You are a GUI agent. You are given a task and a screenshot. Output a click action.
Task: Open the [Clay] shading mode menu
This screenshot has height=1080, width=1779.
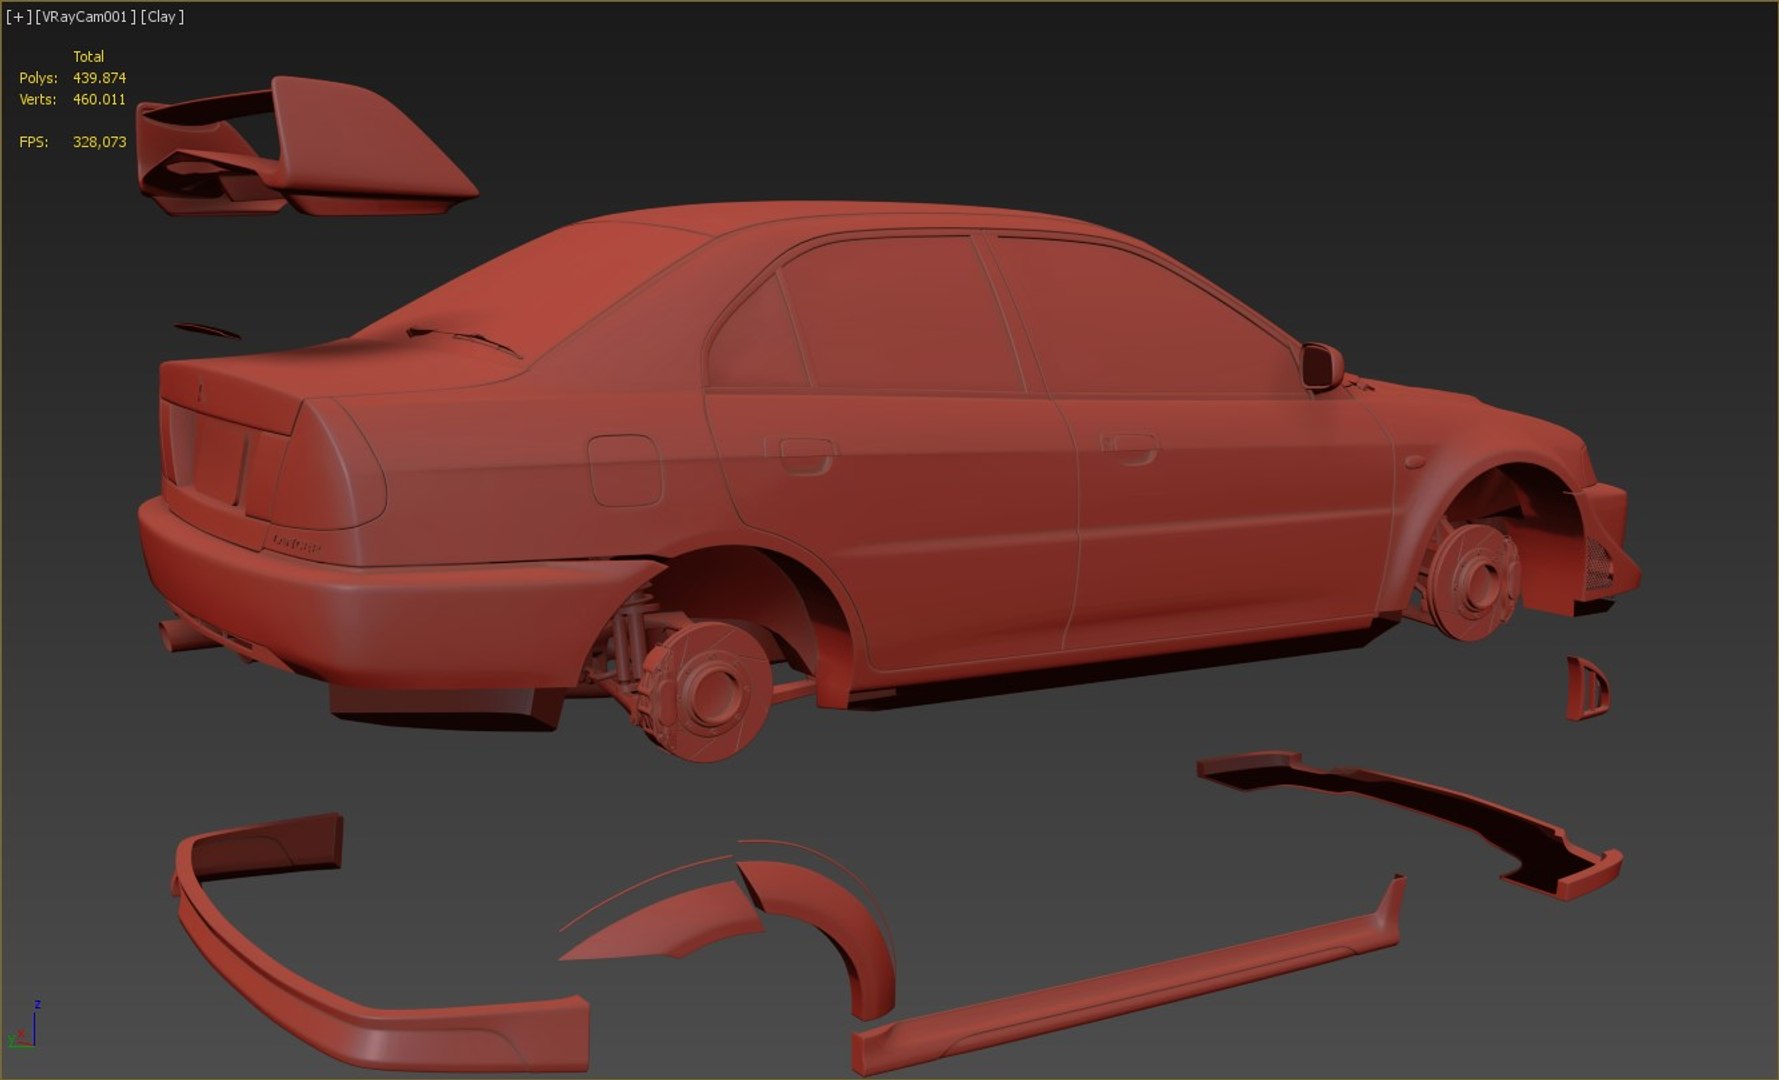coord(163,17)
